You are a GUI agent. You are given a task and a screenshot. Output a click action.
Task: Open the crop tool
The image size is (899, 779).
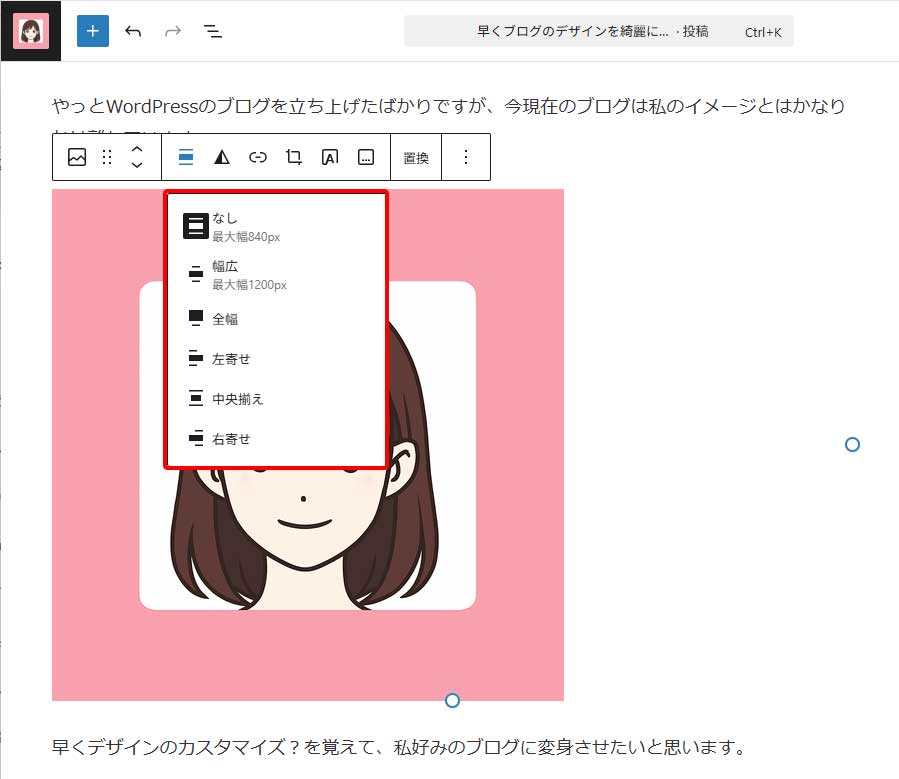click(x=294, y=157)
